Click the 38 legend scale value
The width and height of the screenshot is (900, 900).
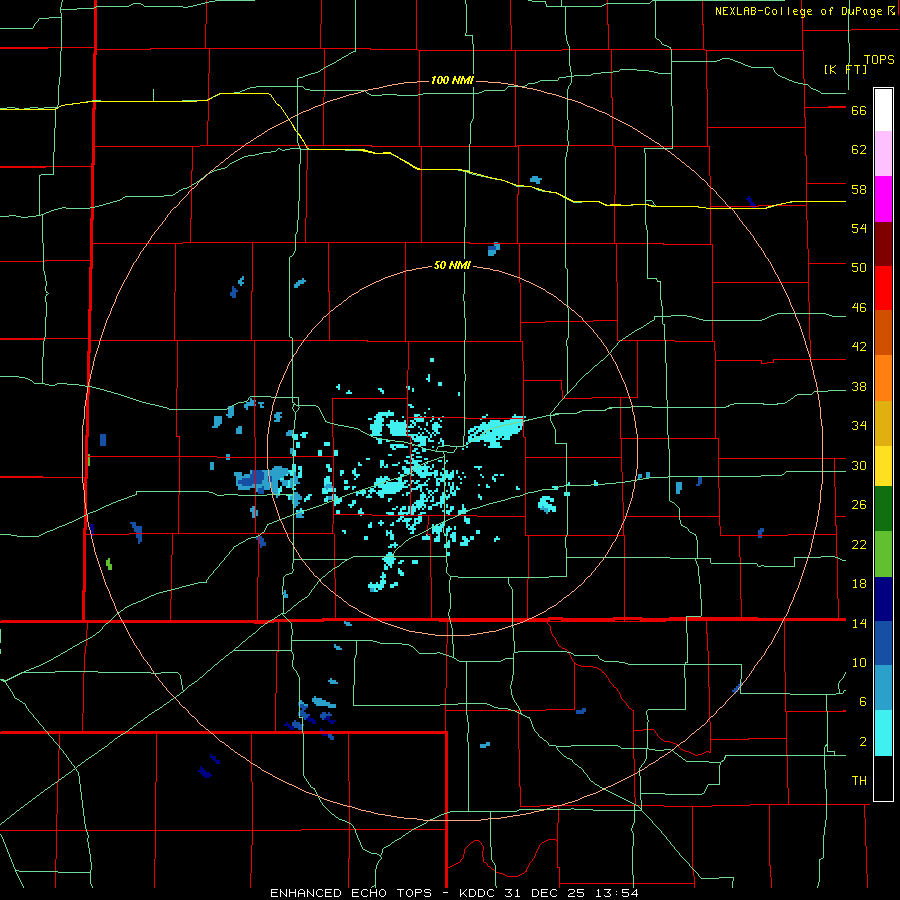tap(859, 386)
